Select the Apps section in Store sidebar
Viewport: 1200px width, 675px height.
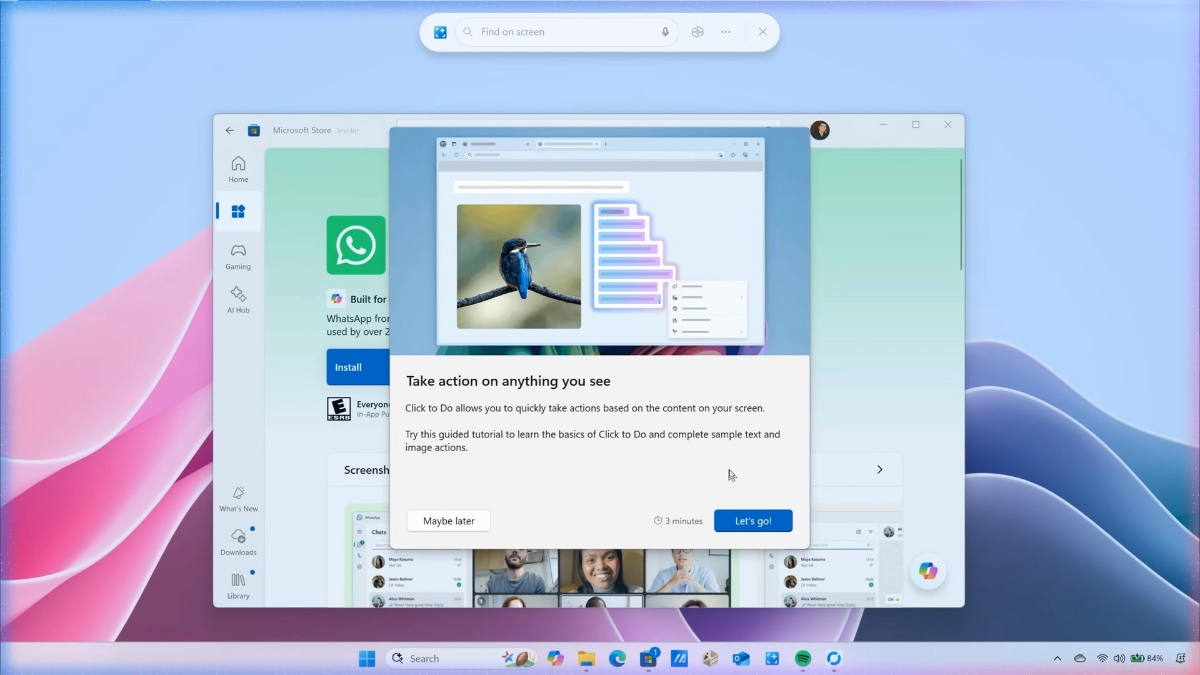click(238, 211)
